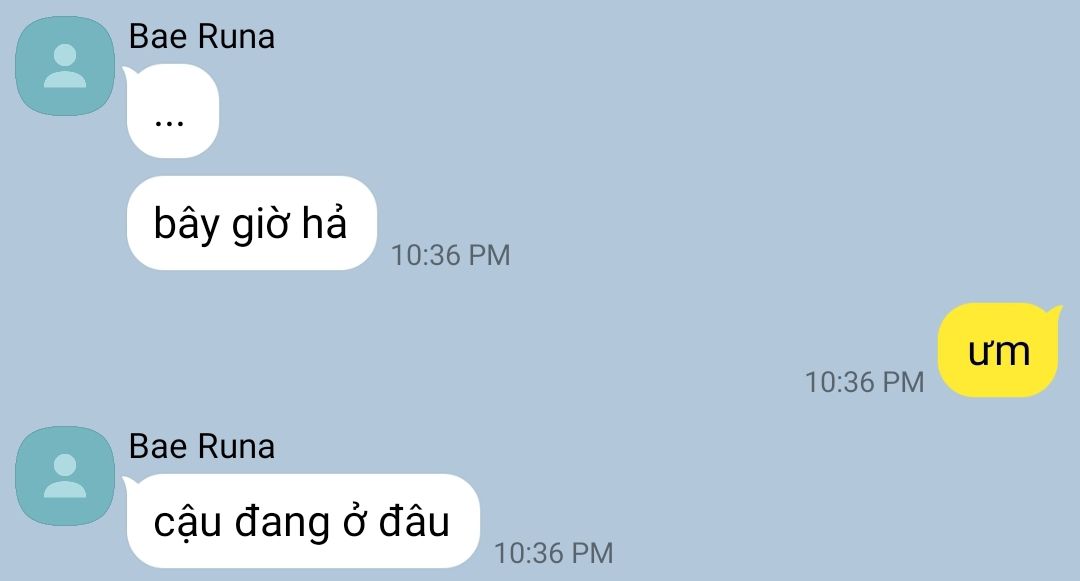This screenshot has width=1080, height=581.
Task: Click person silhouette in the first avatar
Action: (x=65, y=66)
